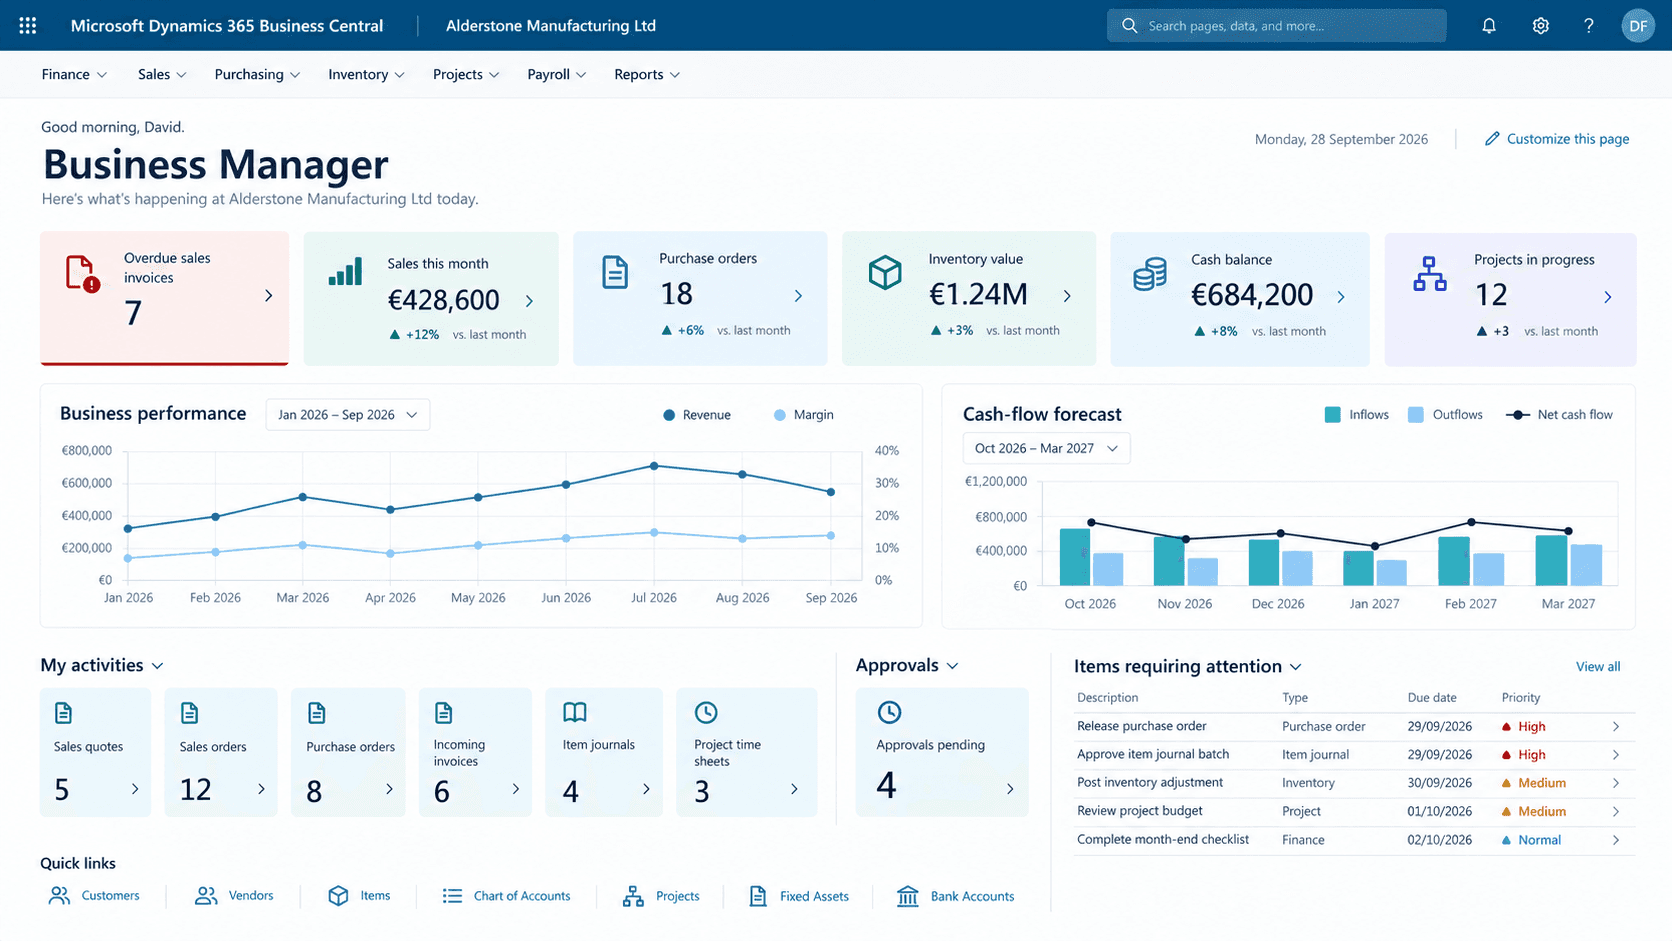1672x941 pixels.
Task: Open the Inventory menu
Action: coord(366,75)
